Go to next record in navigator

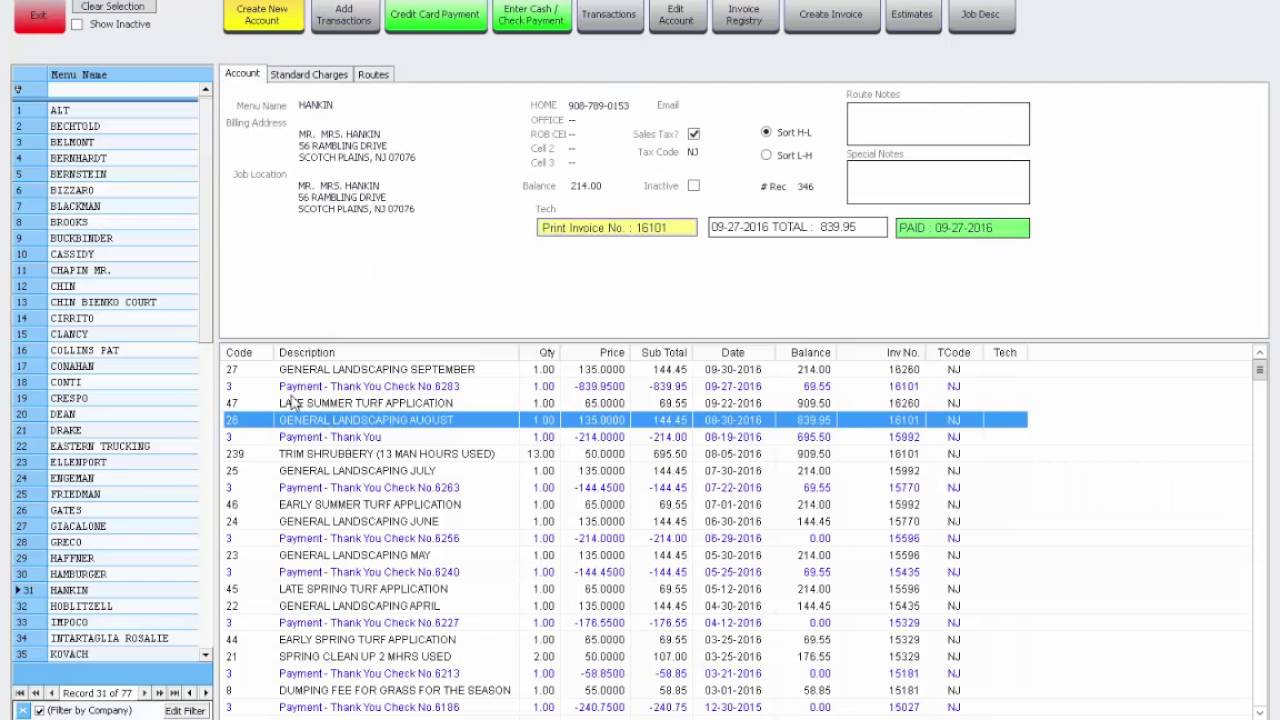tap(144, 693)
